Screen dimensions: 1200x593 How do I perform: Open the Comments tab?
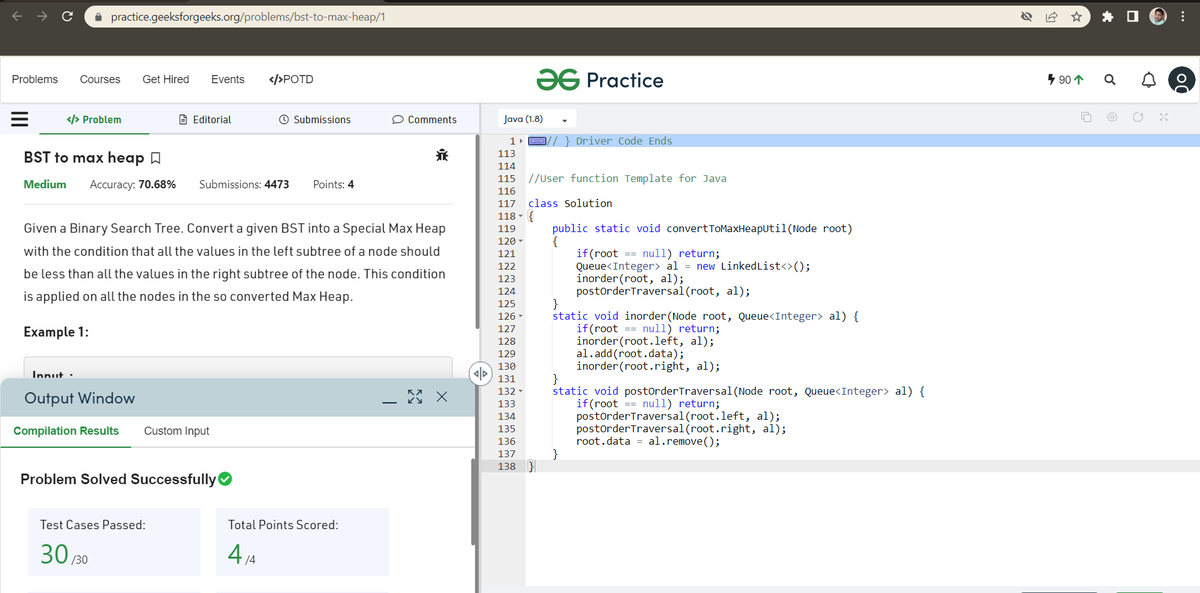point(425,120)
